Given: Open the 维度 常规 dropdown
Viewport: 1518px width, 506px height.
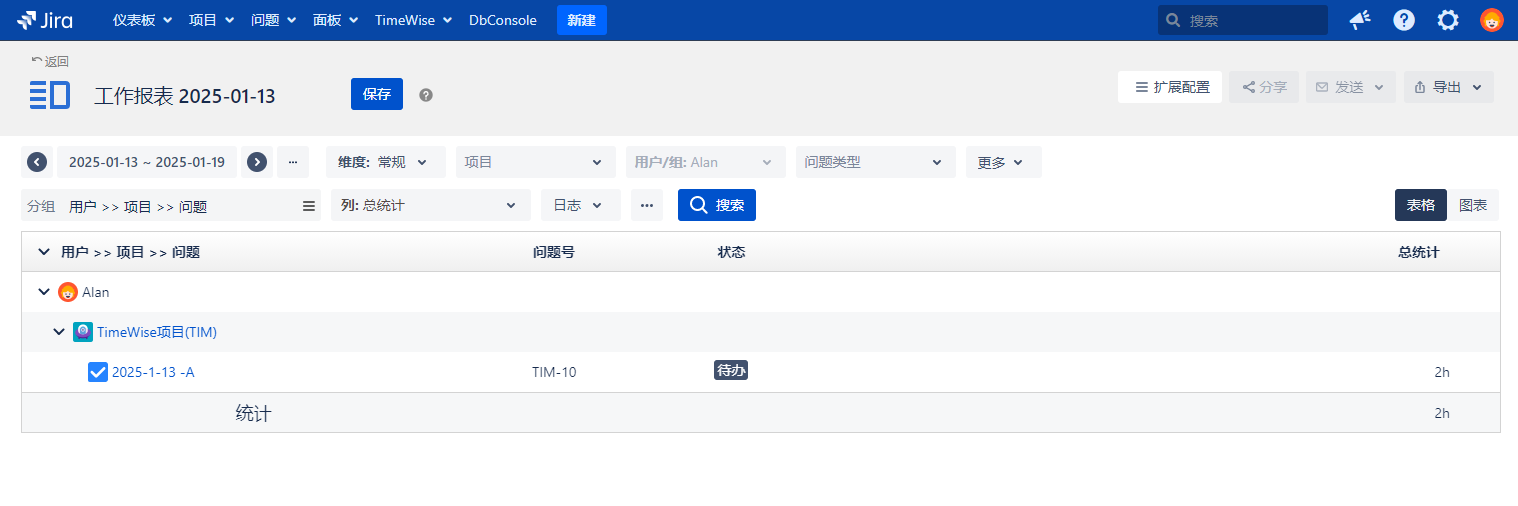Looking at the screenshot, I should tap(385, 162).
